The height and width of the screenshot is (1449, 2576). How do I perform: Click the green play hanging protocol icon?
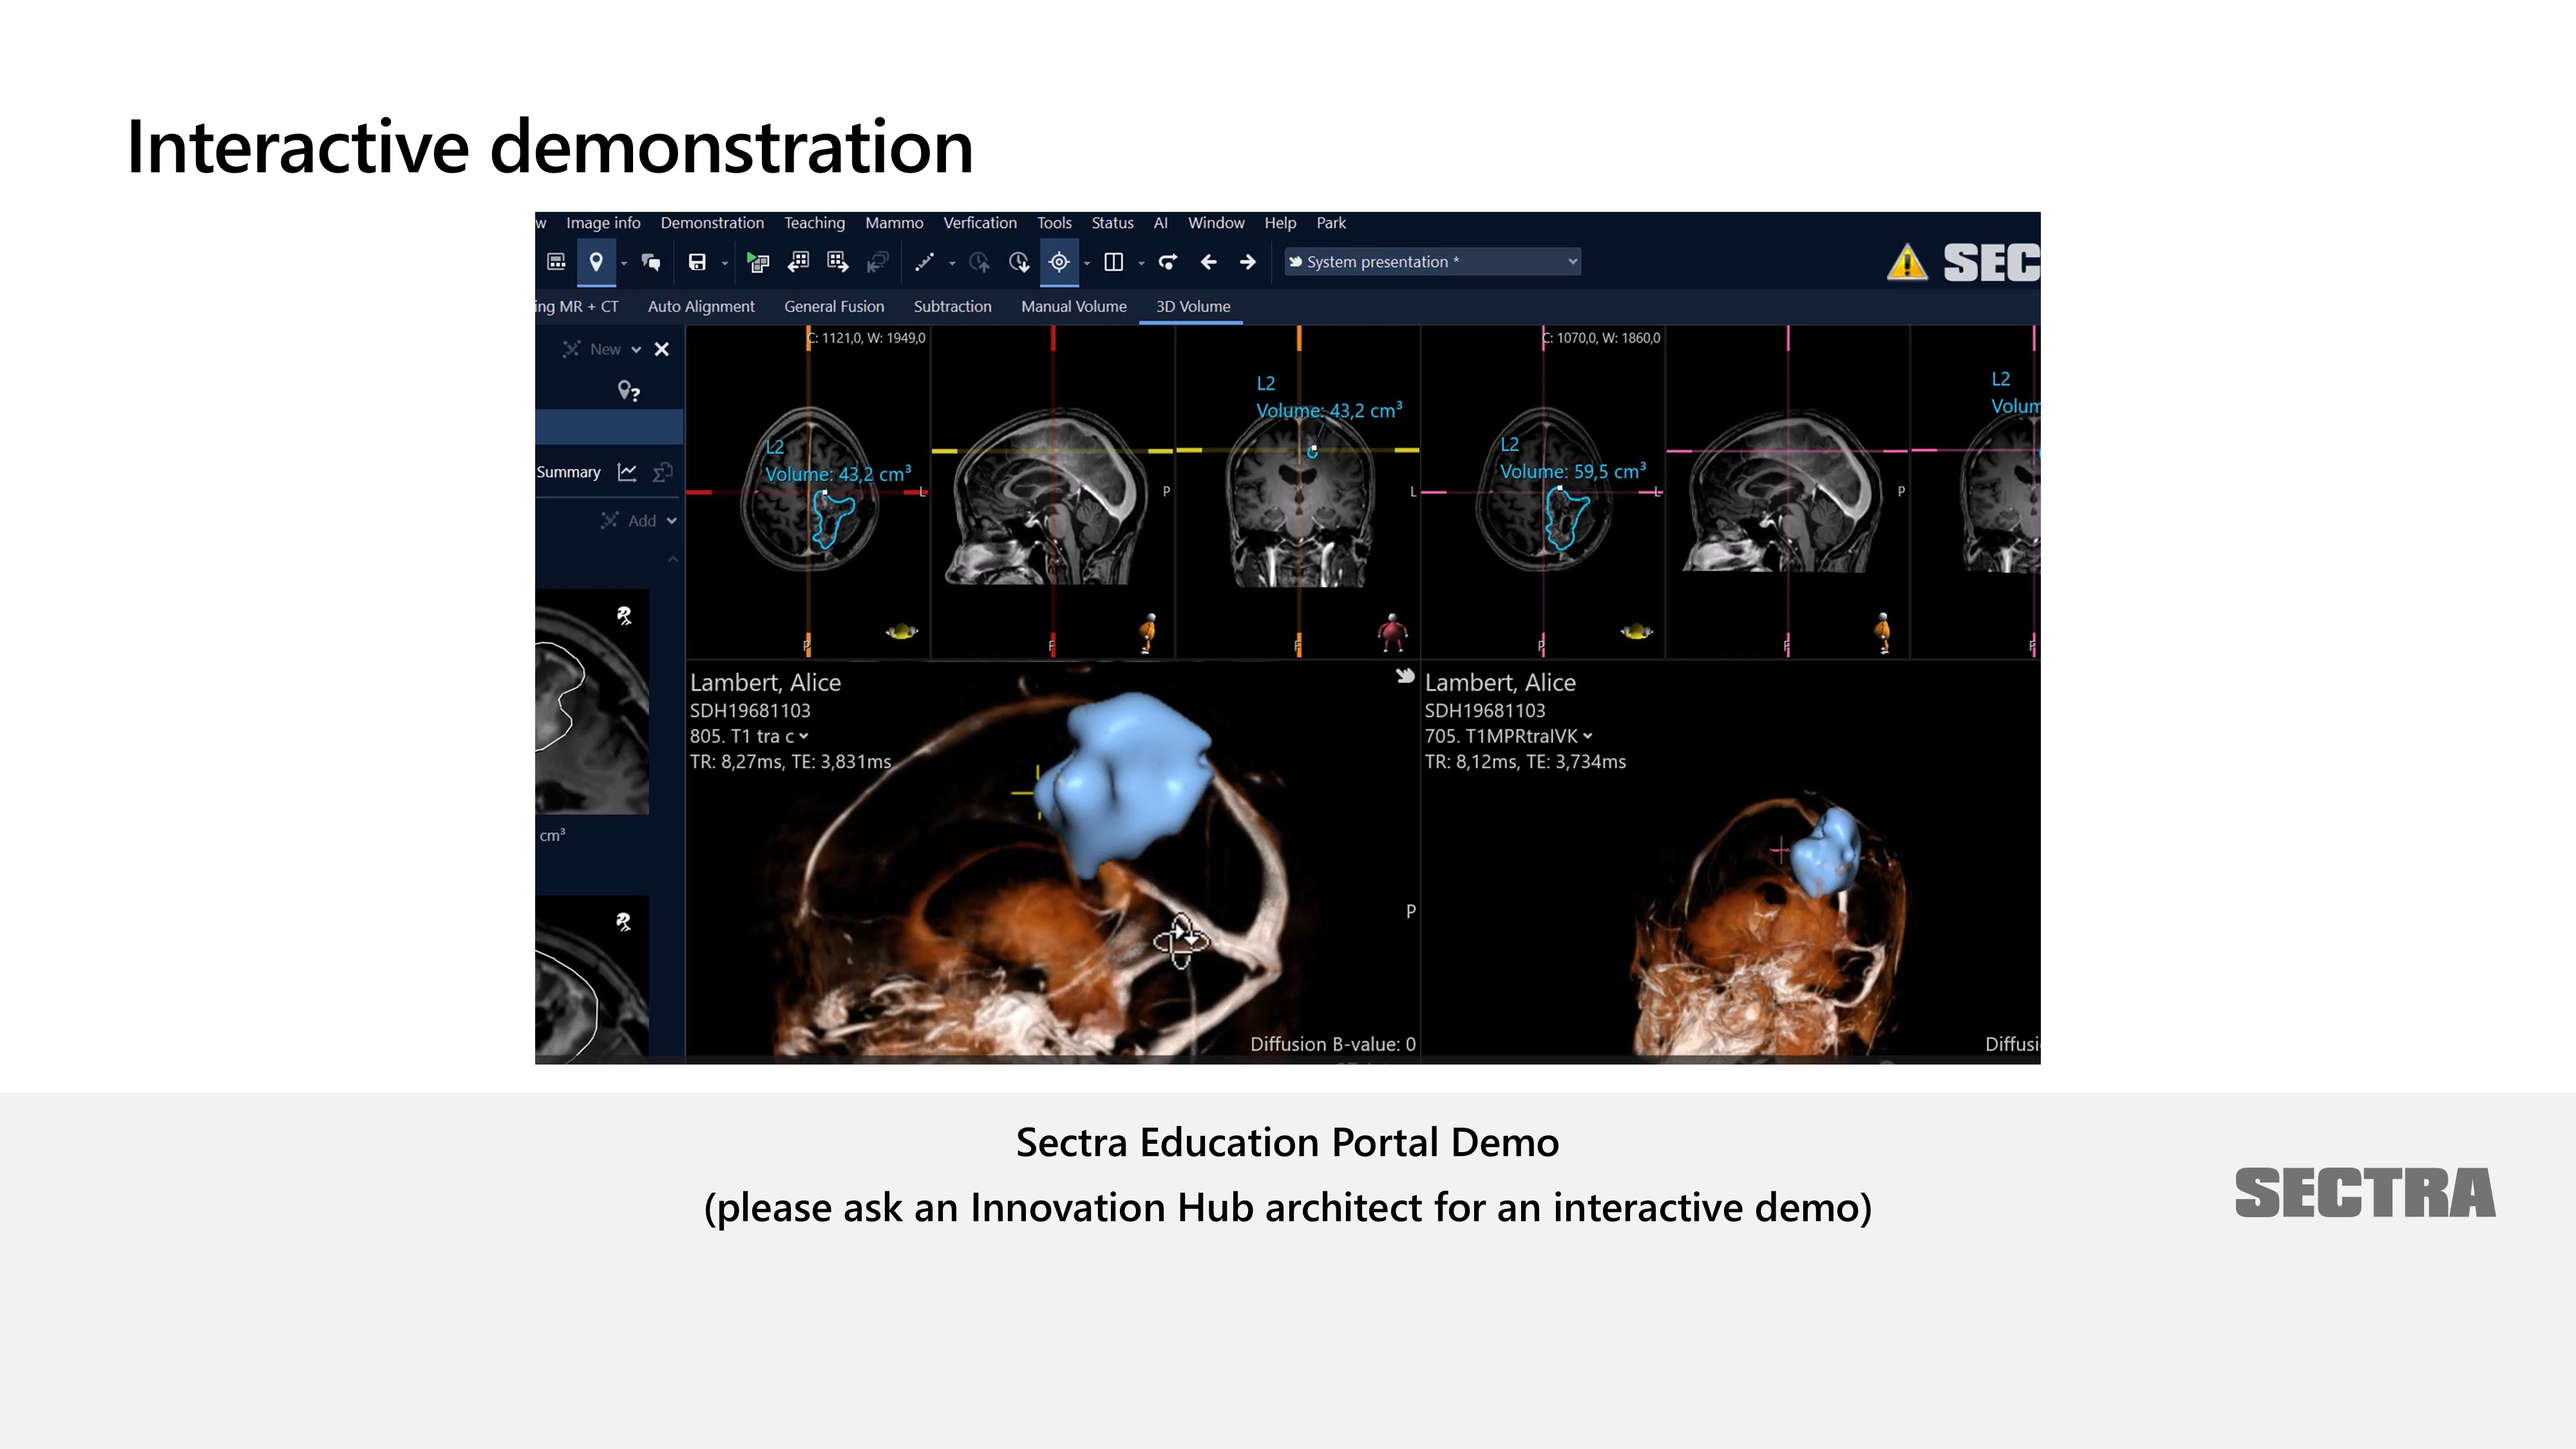tap(758, 262)
